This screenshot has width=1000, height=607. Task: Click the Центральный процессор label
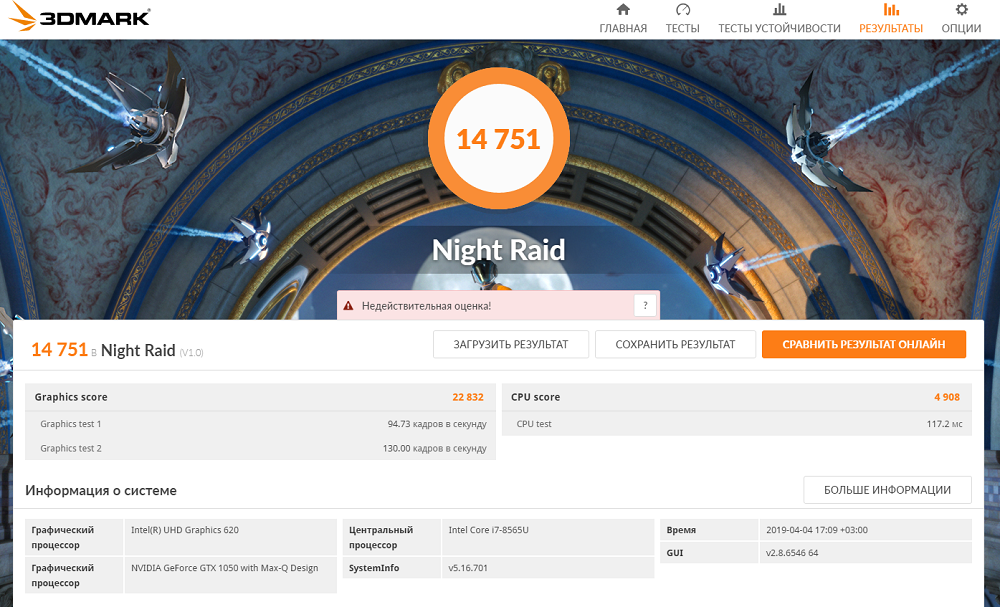click(x=381, y=538)
